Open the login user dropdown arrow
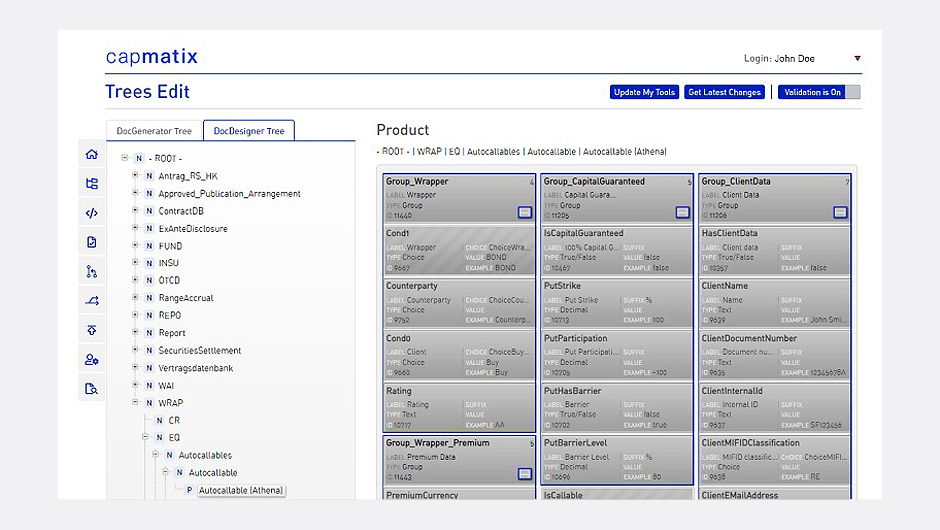Image resolution: width=940 pixels, height=530 pixels. (x=857, y=58)
